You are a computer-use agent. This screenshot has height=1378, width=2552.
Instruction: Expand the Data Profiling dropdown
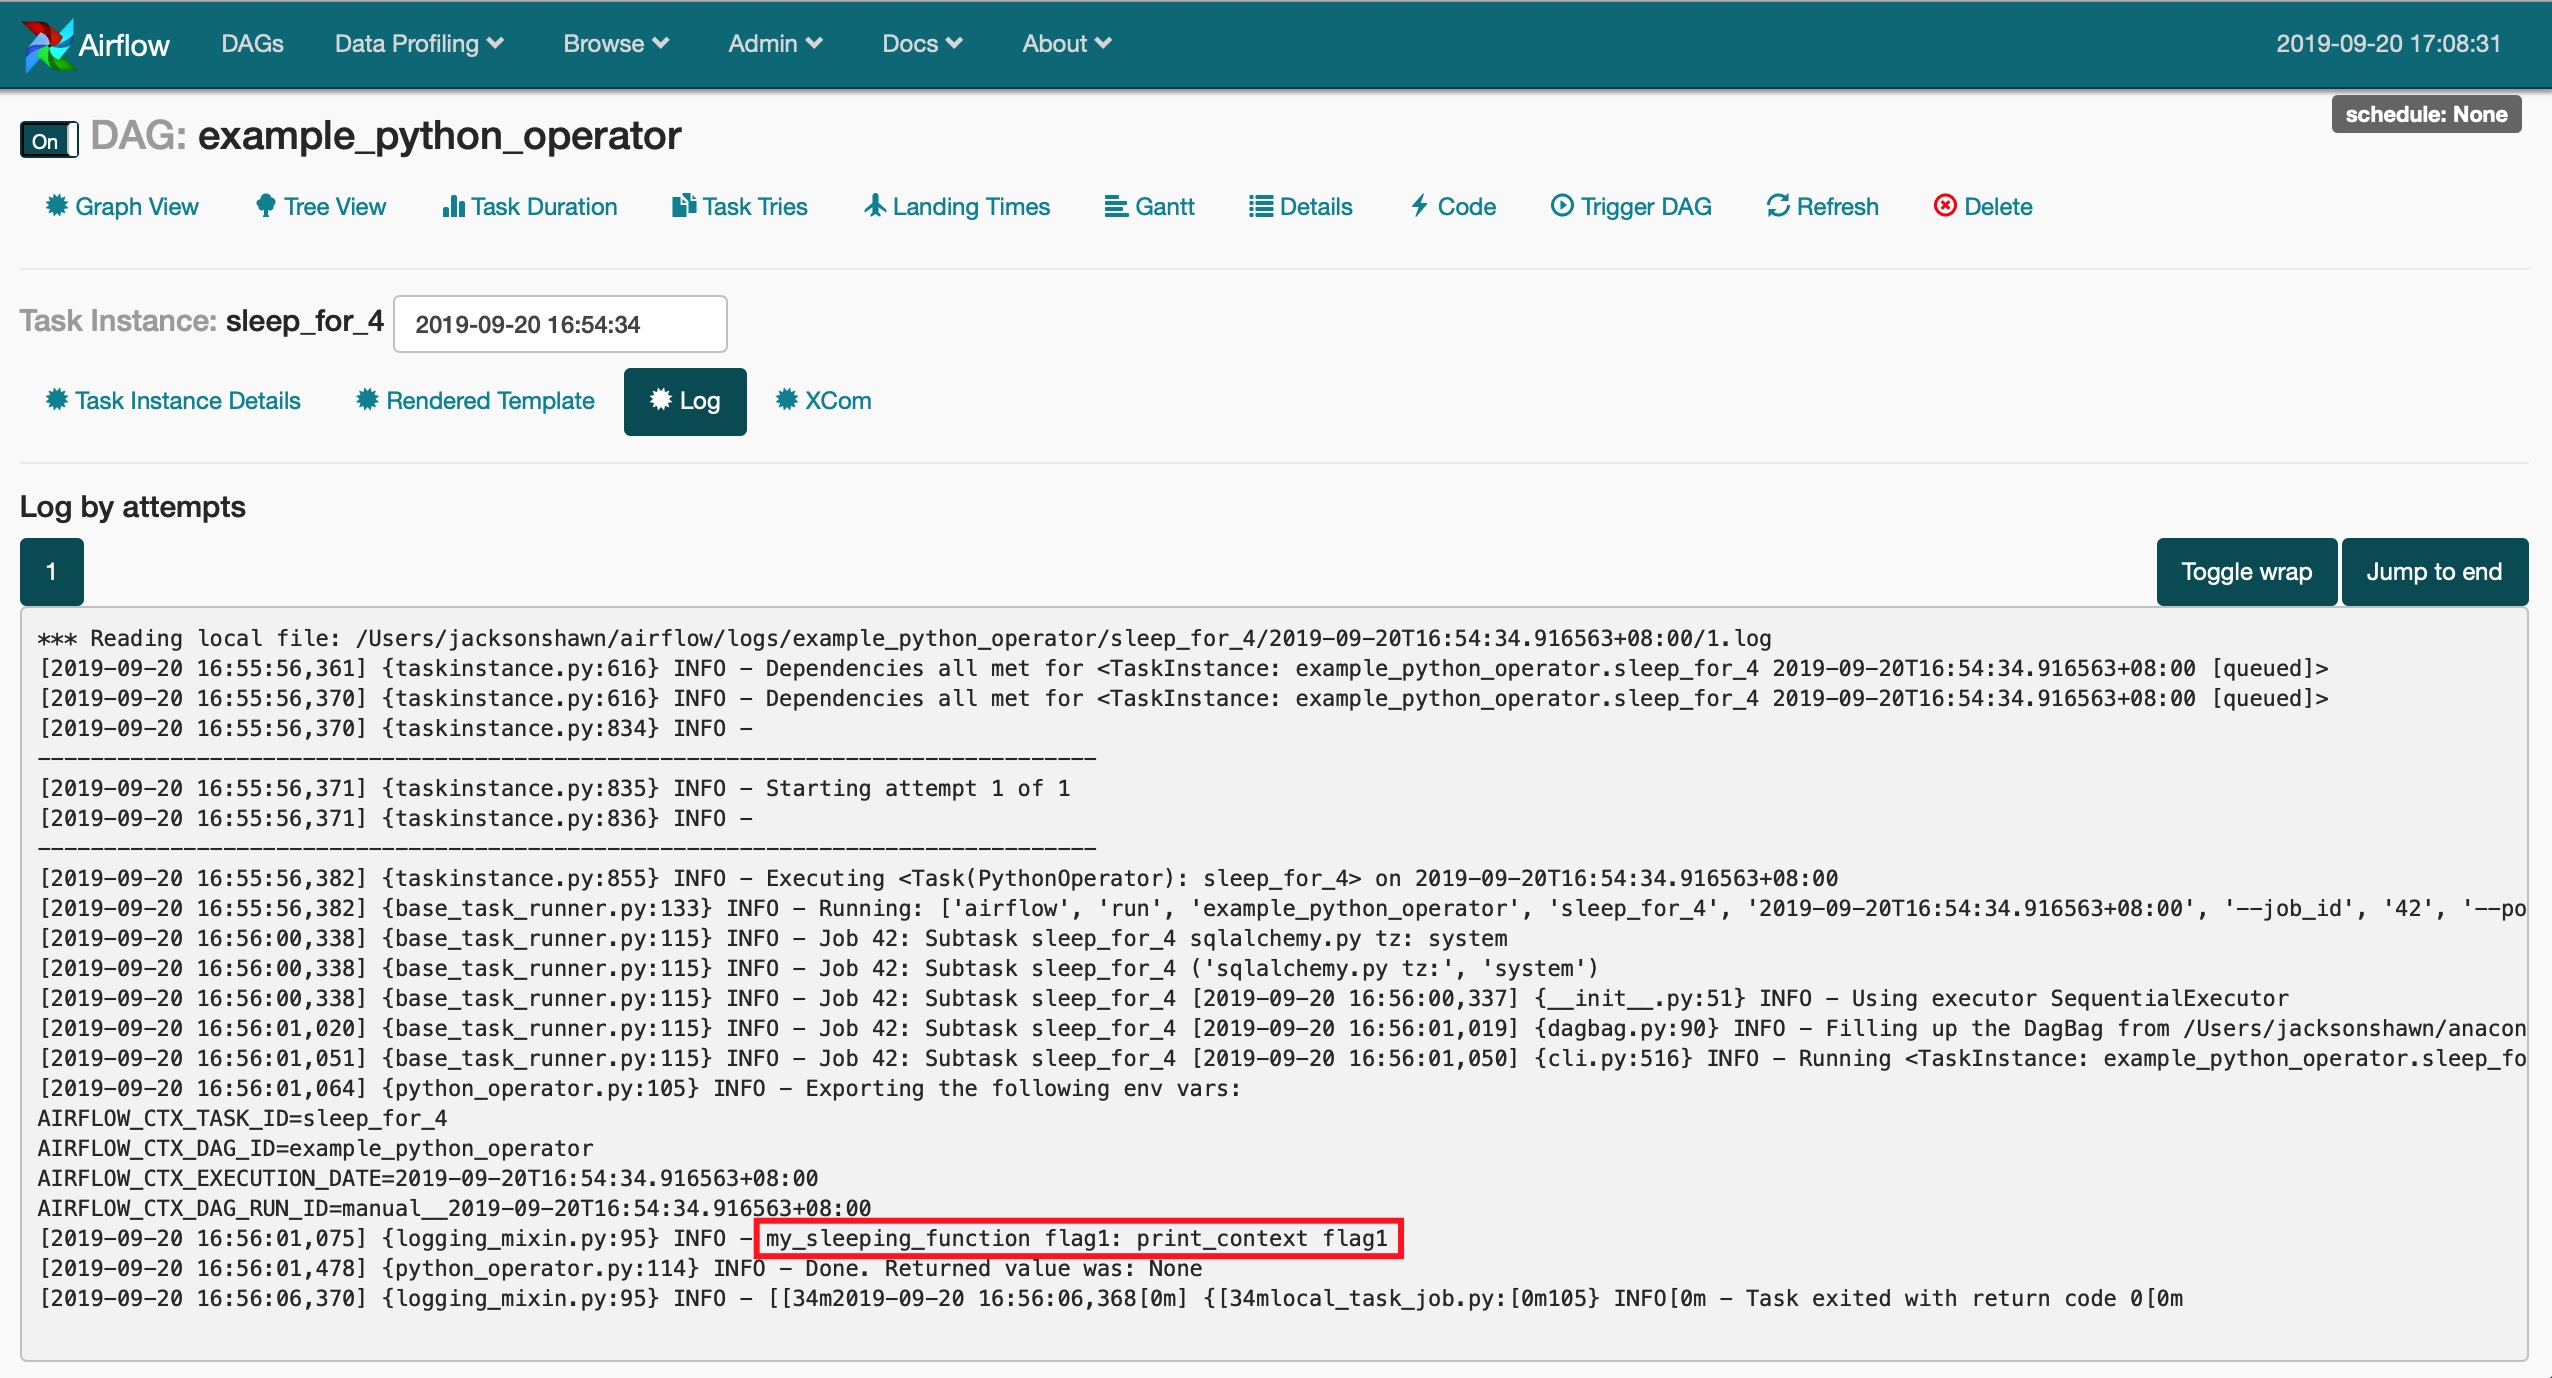(418, 44)
